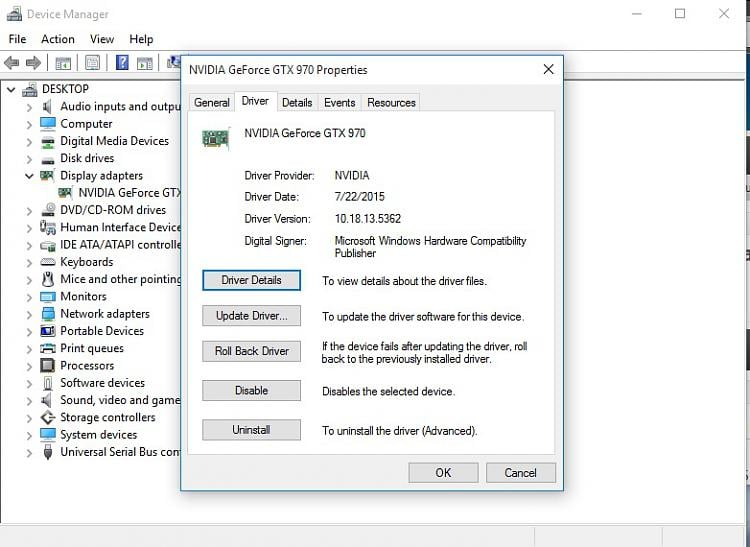The height and width of the screenshot is (547, 750).
Task: Click the Mice and other pointing devices icon
Action: [47, 279]
